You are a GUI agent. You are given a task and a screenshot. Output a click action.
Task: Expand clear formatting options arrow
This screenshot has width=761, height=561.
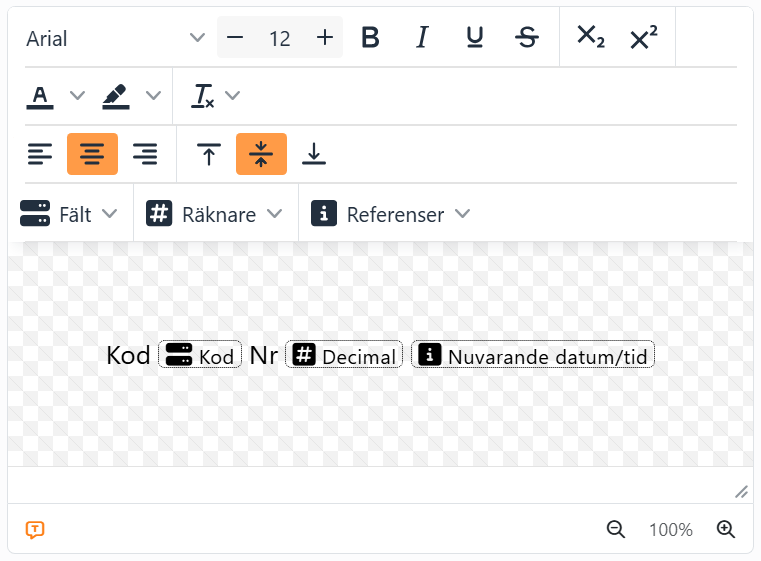tap(232, 96)
